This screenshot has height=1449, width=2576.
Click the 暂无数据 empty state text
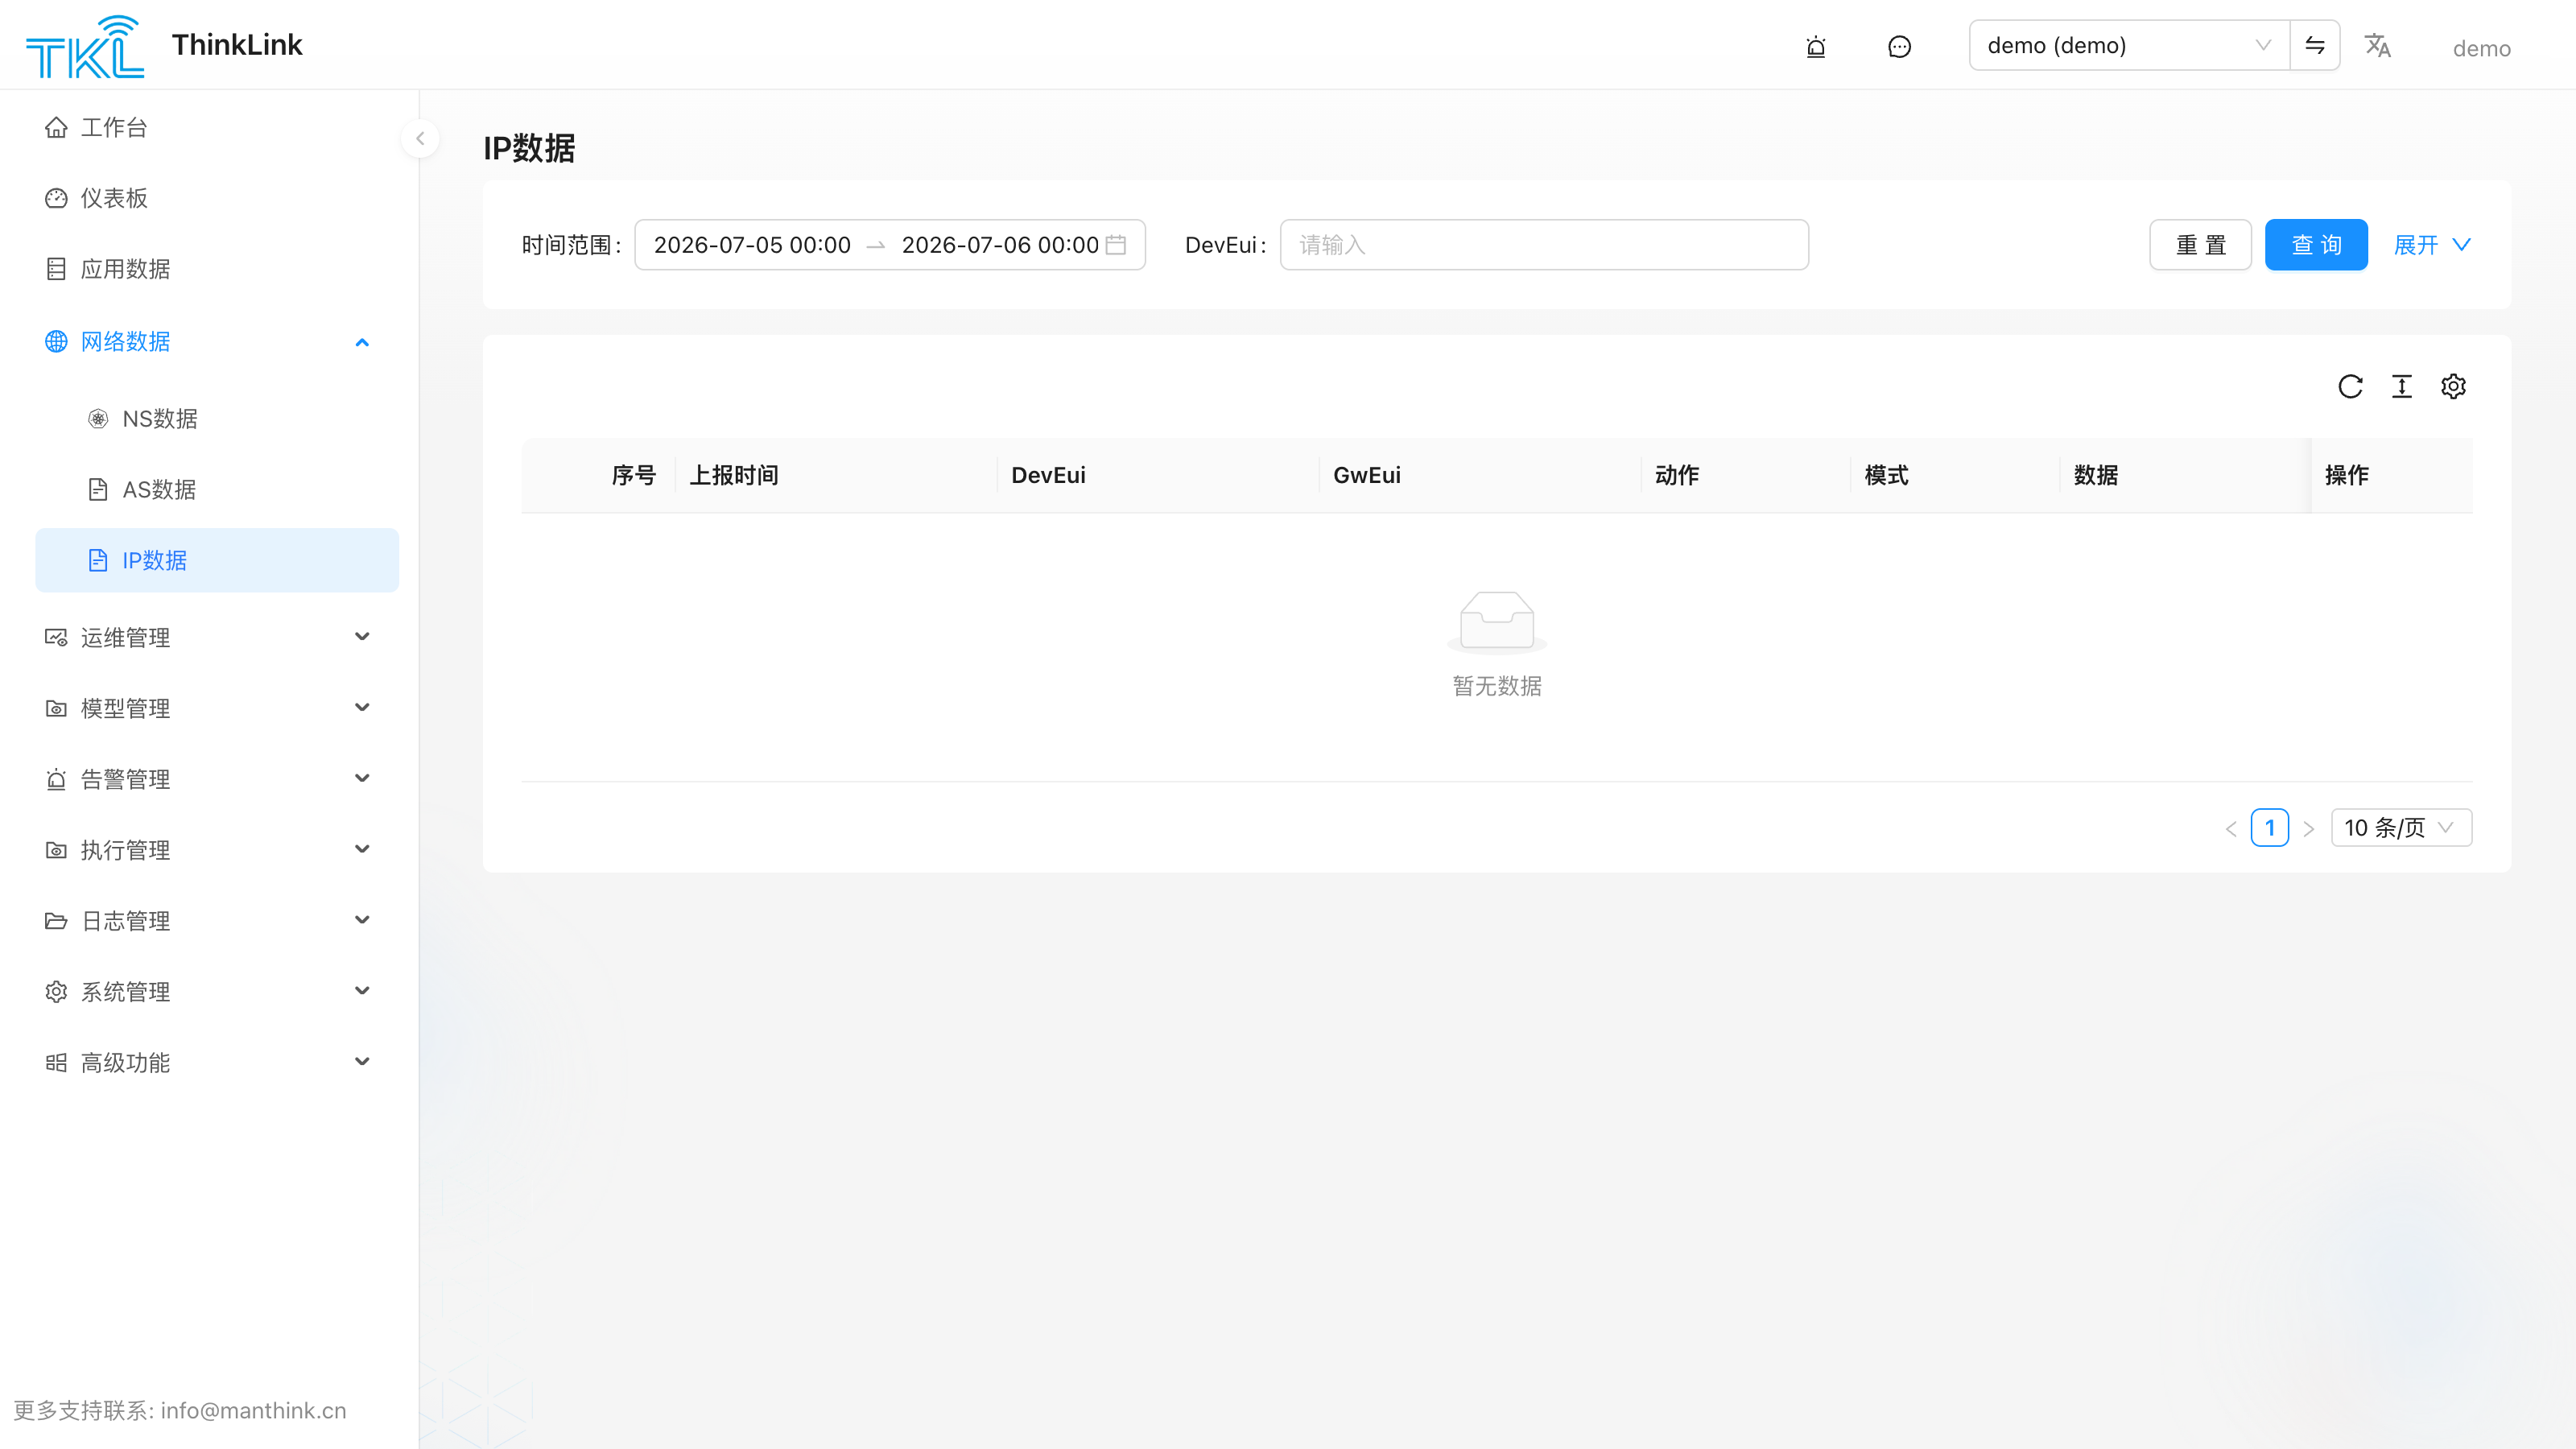1497,686
